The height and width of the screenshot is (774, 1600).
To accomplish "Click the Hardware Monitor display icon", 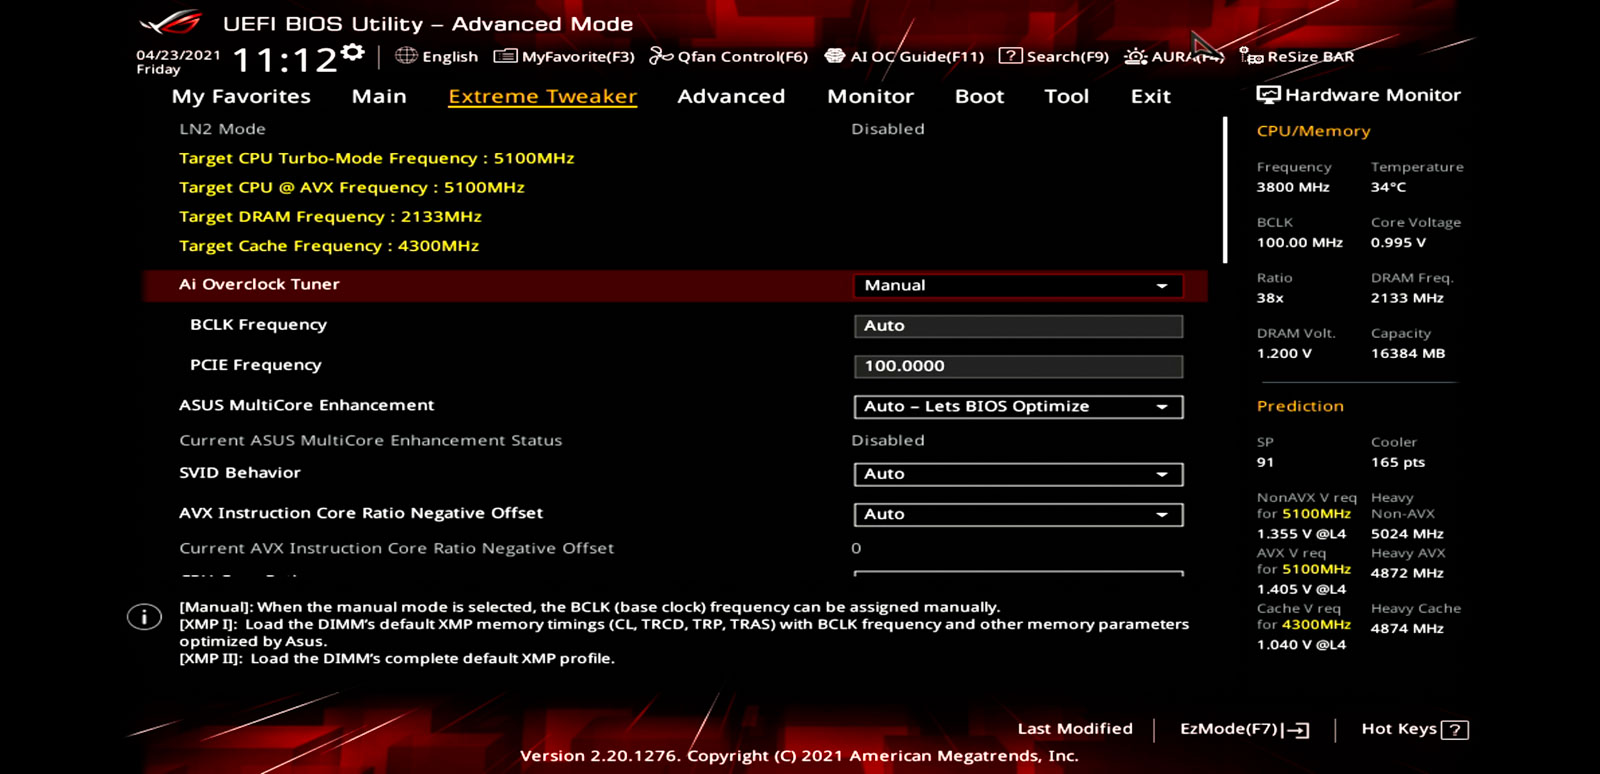I will pyautogui.click(x=1268, y=95).
